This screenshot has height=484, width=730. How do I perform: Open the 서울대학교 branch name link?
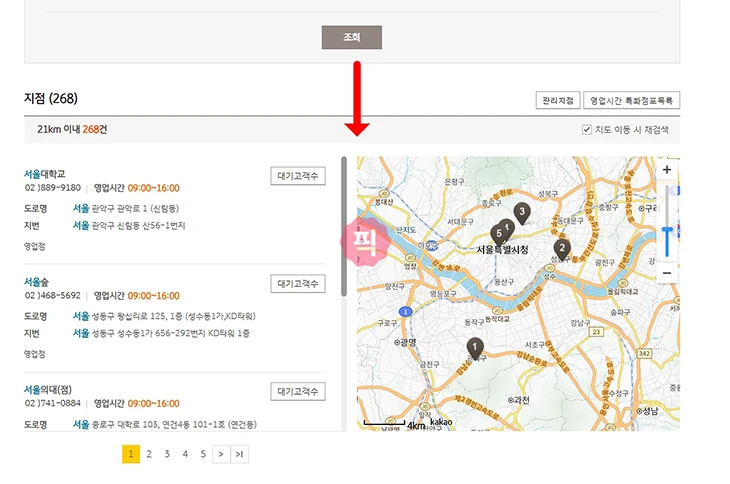coord(45,174)
